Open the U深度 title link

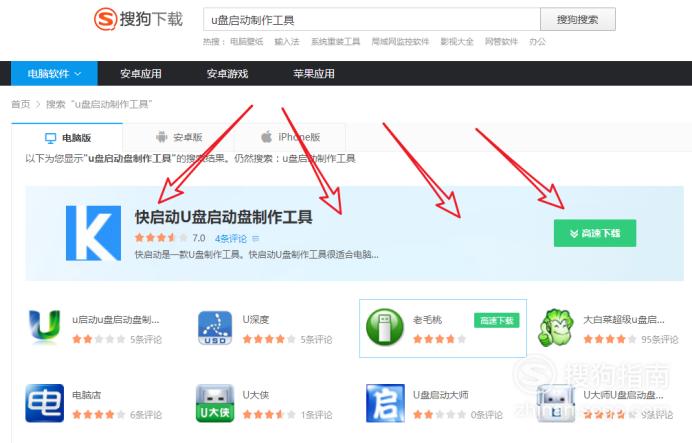coord(256,319)
